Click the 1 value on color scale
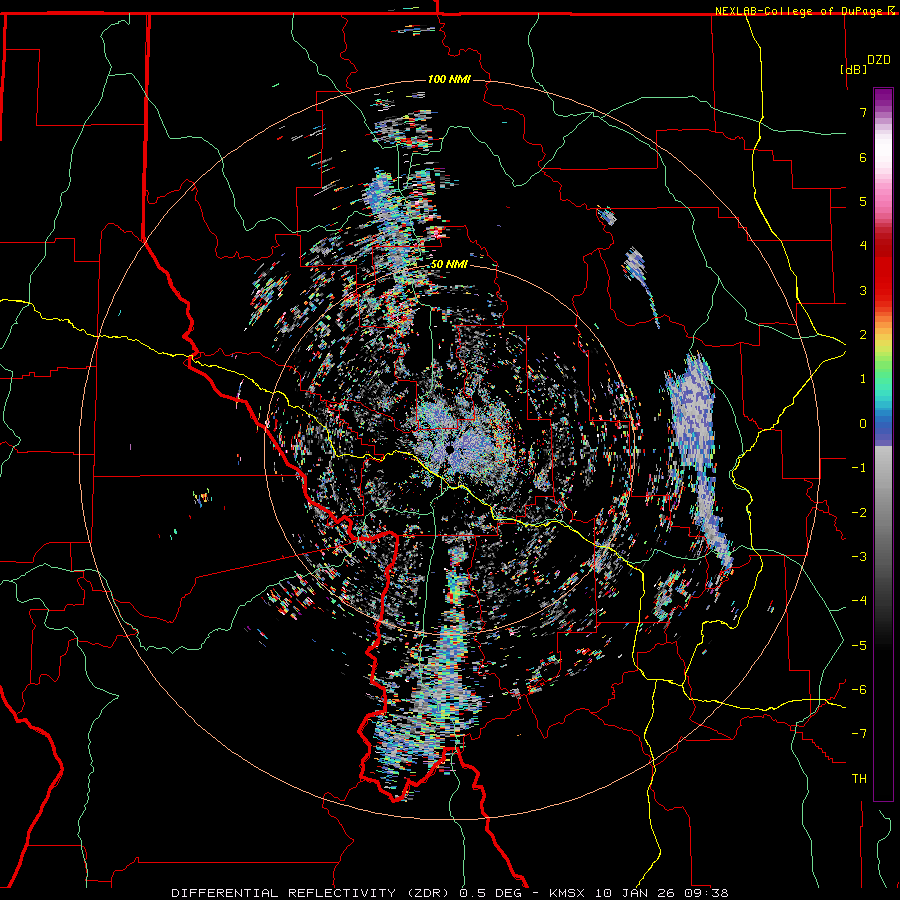This screenshot has width=900, height=900. coord(863,379)
